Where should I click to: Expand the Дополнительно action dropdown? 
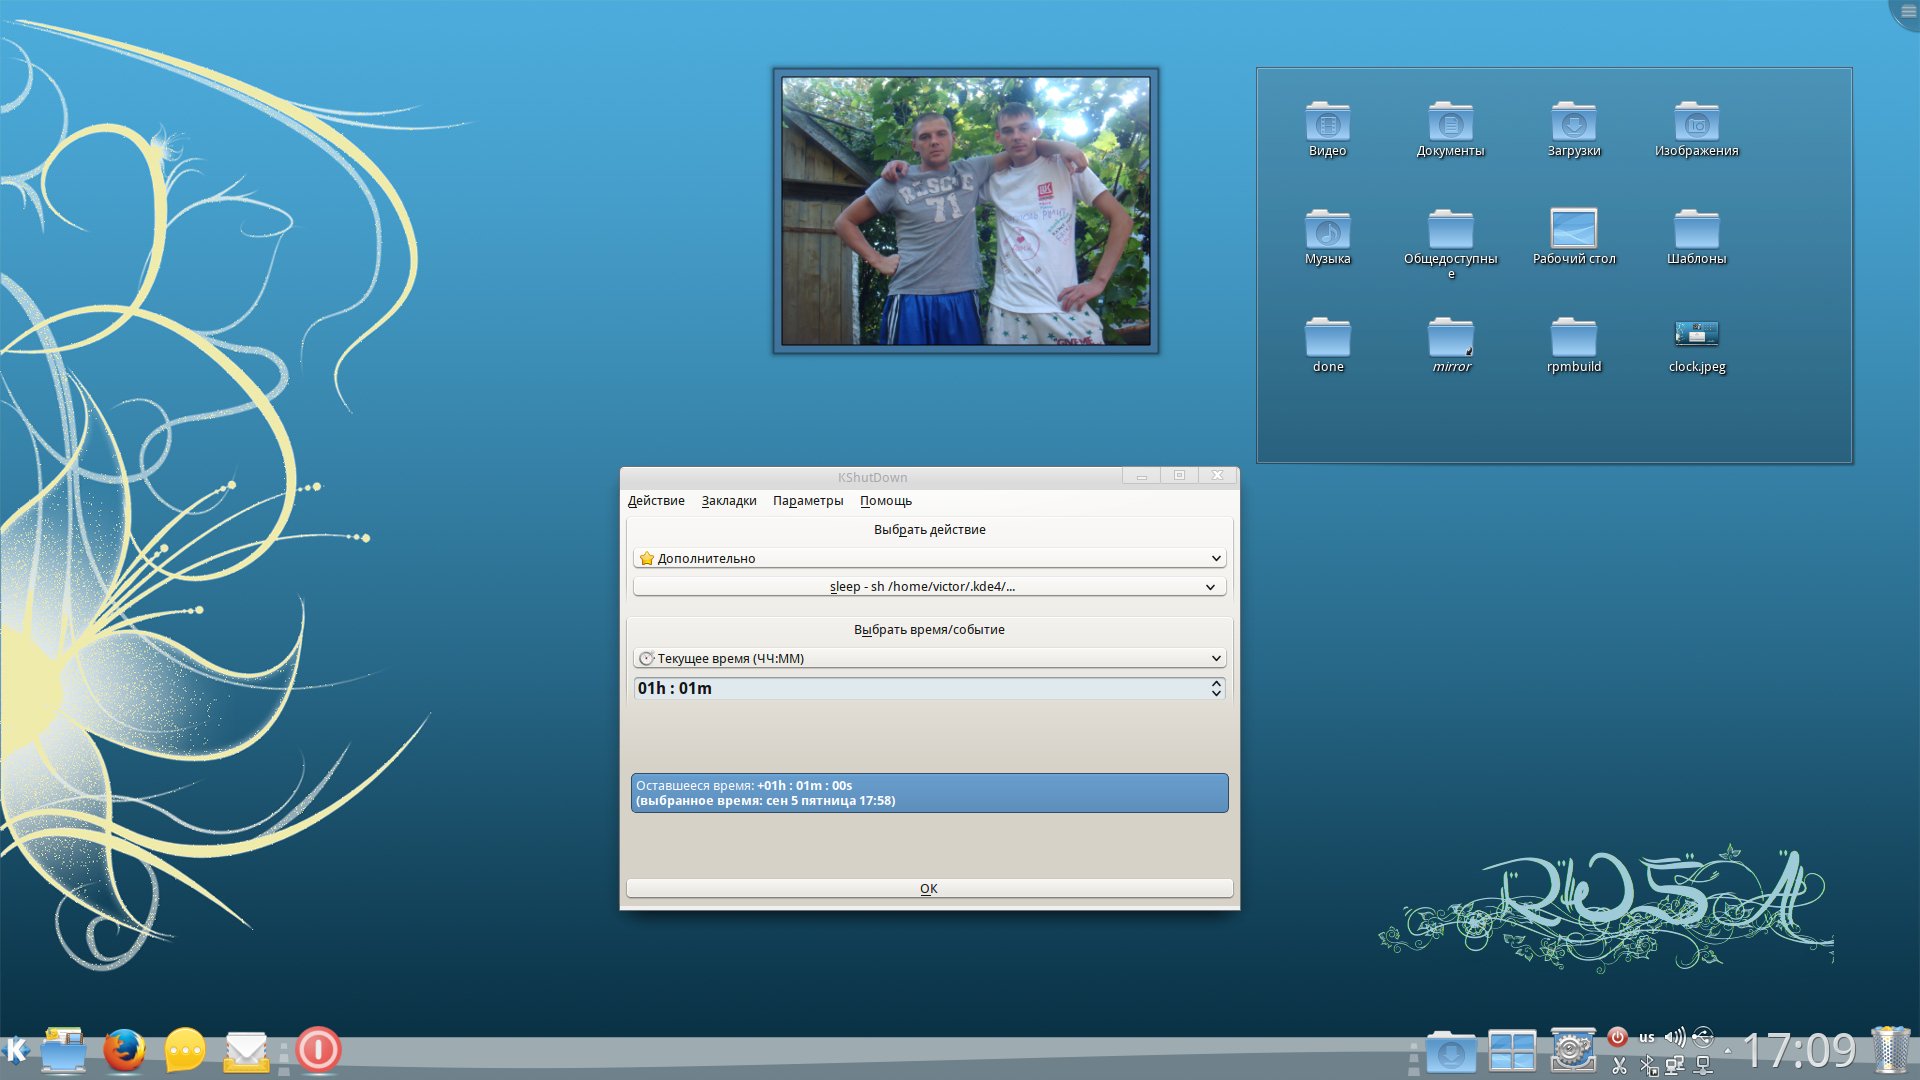point(929,558)
